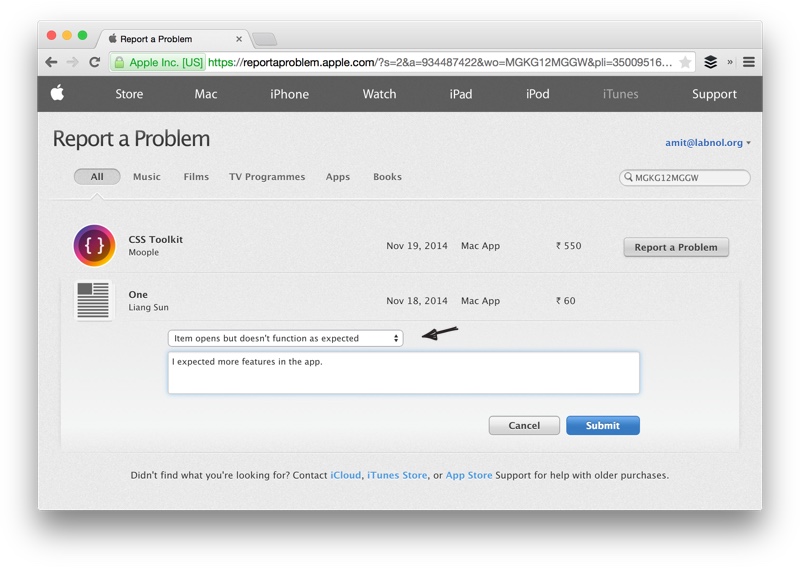
Task: Click the One app newspaper icon
Action: pos(93,301)
